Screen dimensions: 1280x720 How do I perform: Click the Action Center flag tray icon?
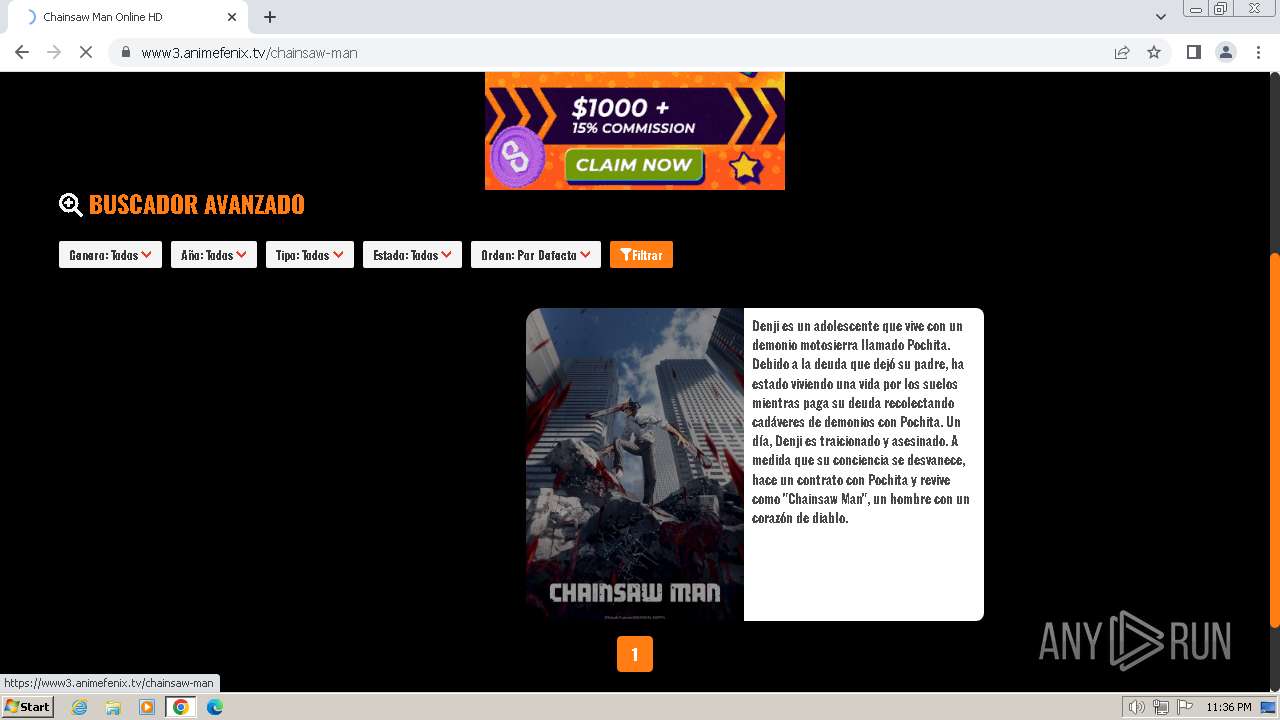pyautogui.click(x=1185, y=707)
